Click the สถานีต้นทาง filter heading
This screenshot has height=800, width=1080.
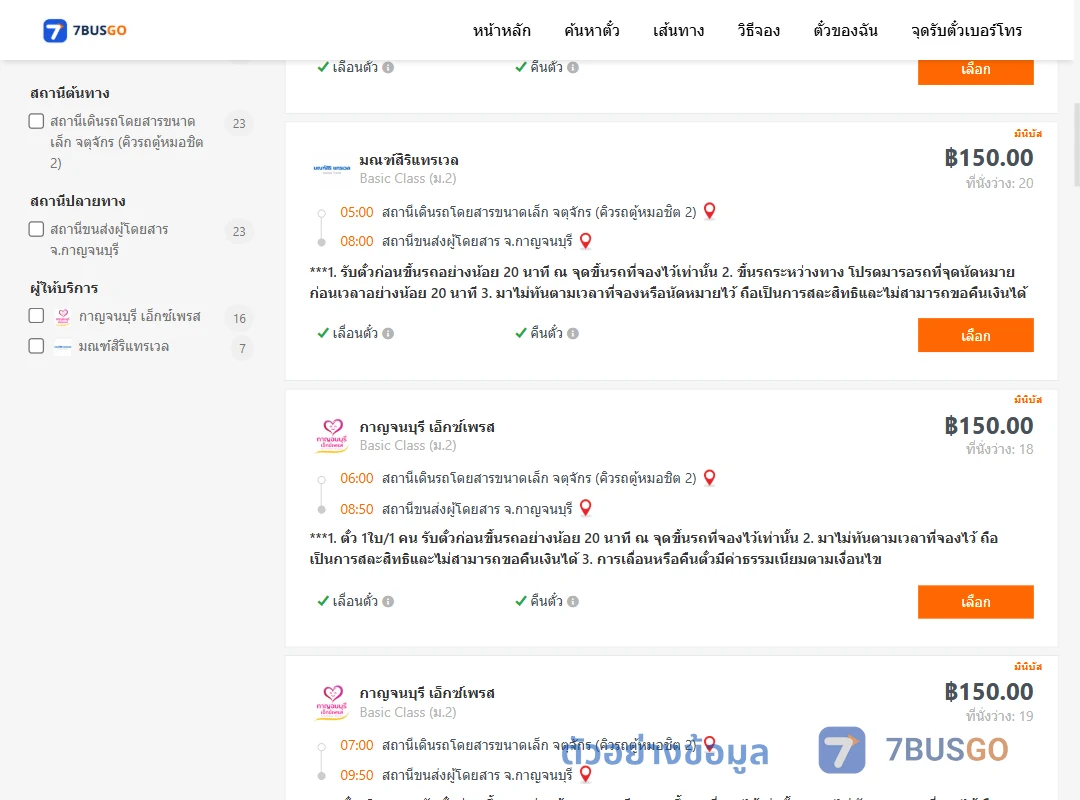pos(70,93)
